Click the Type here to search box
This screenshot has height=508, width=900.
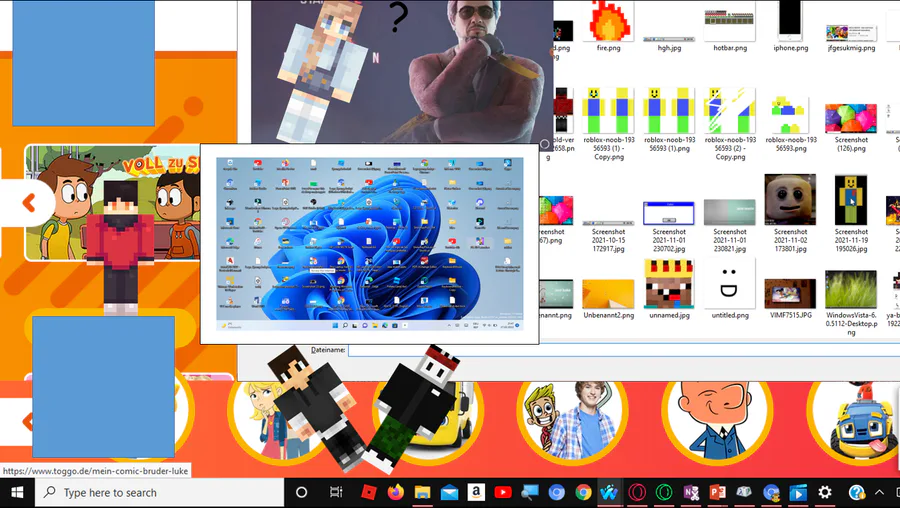tap(160, 493)
